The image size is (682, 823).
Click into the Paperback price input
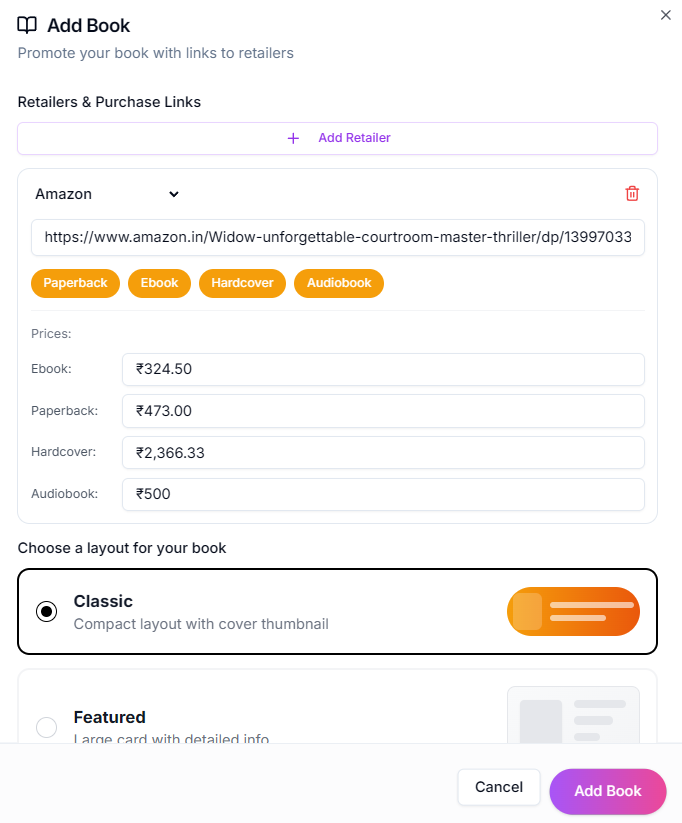tap(383, 411)
